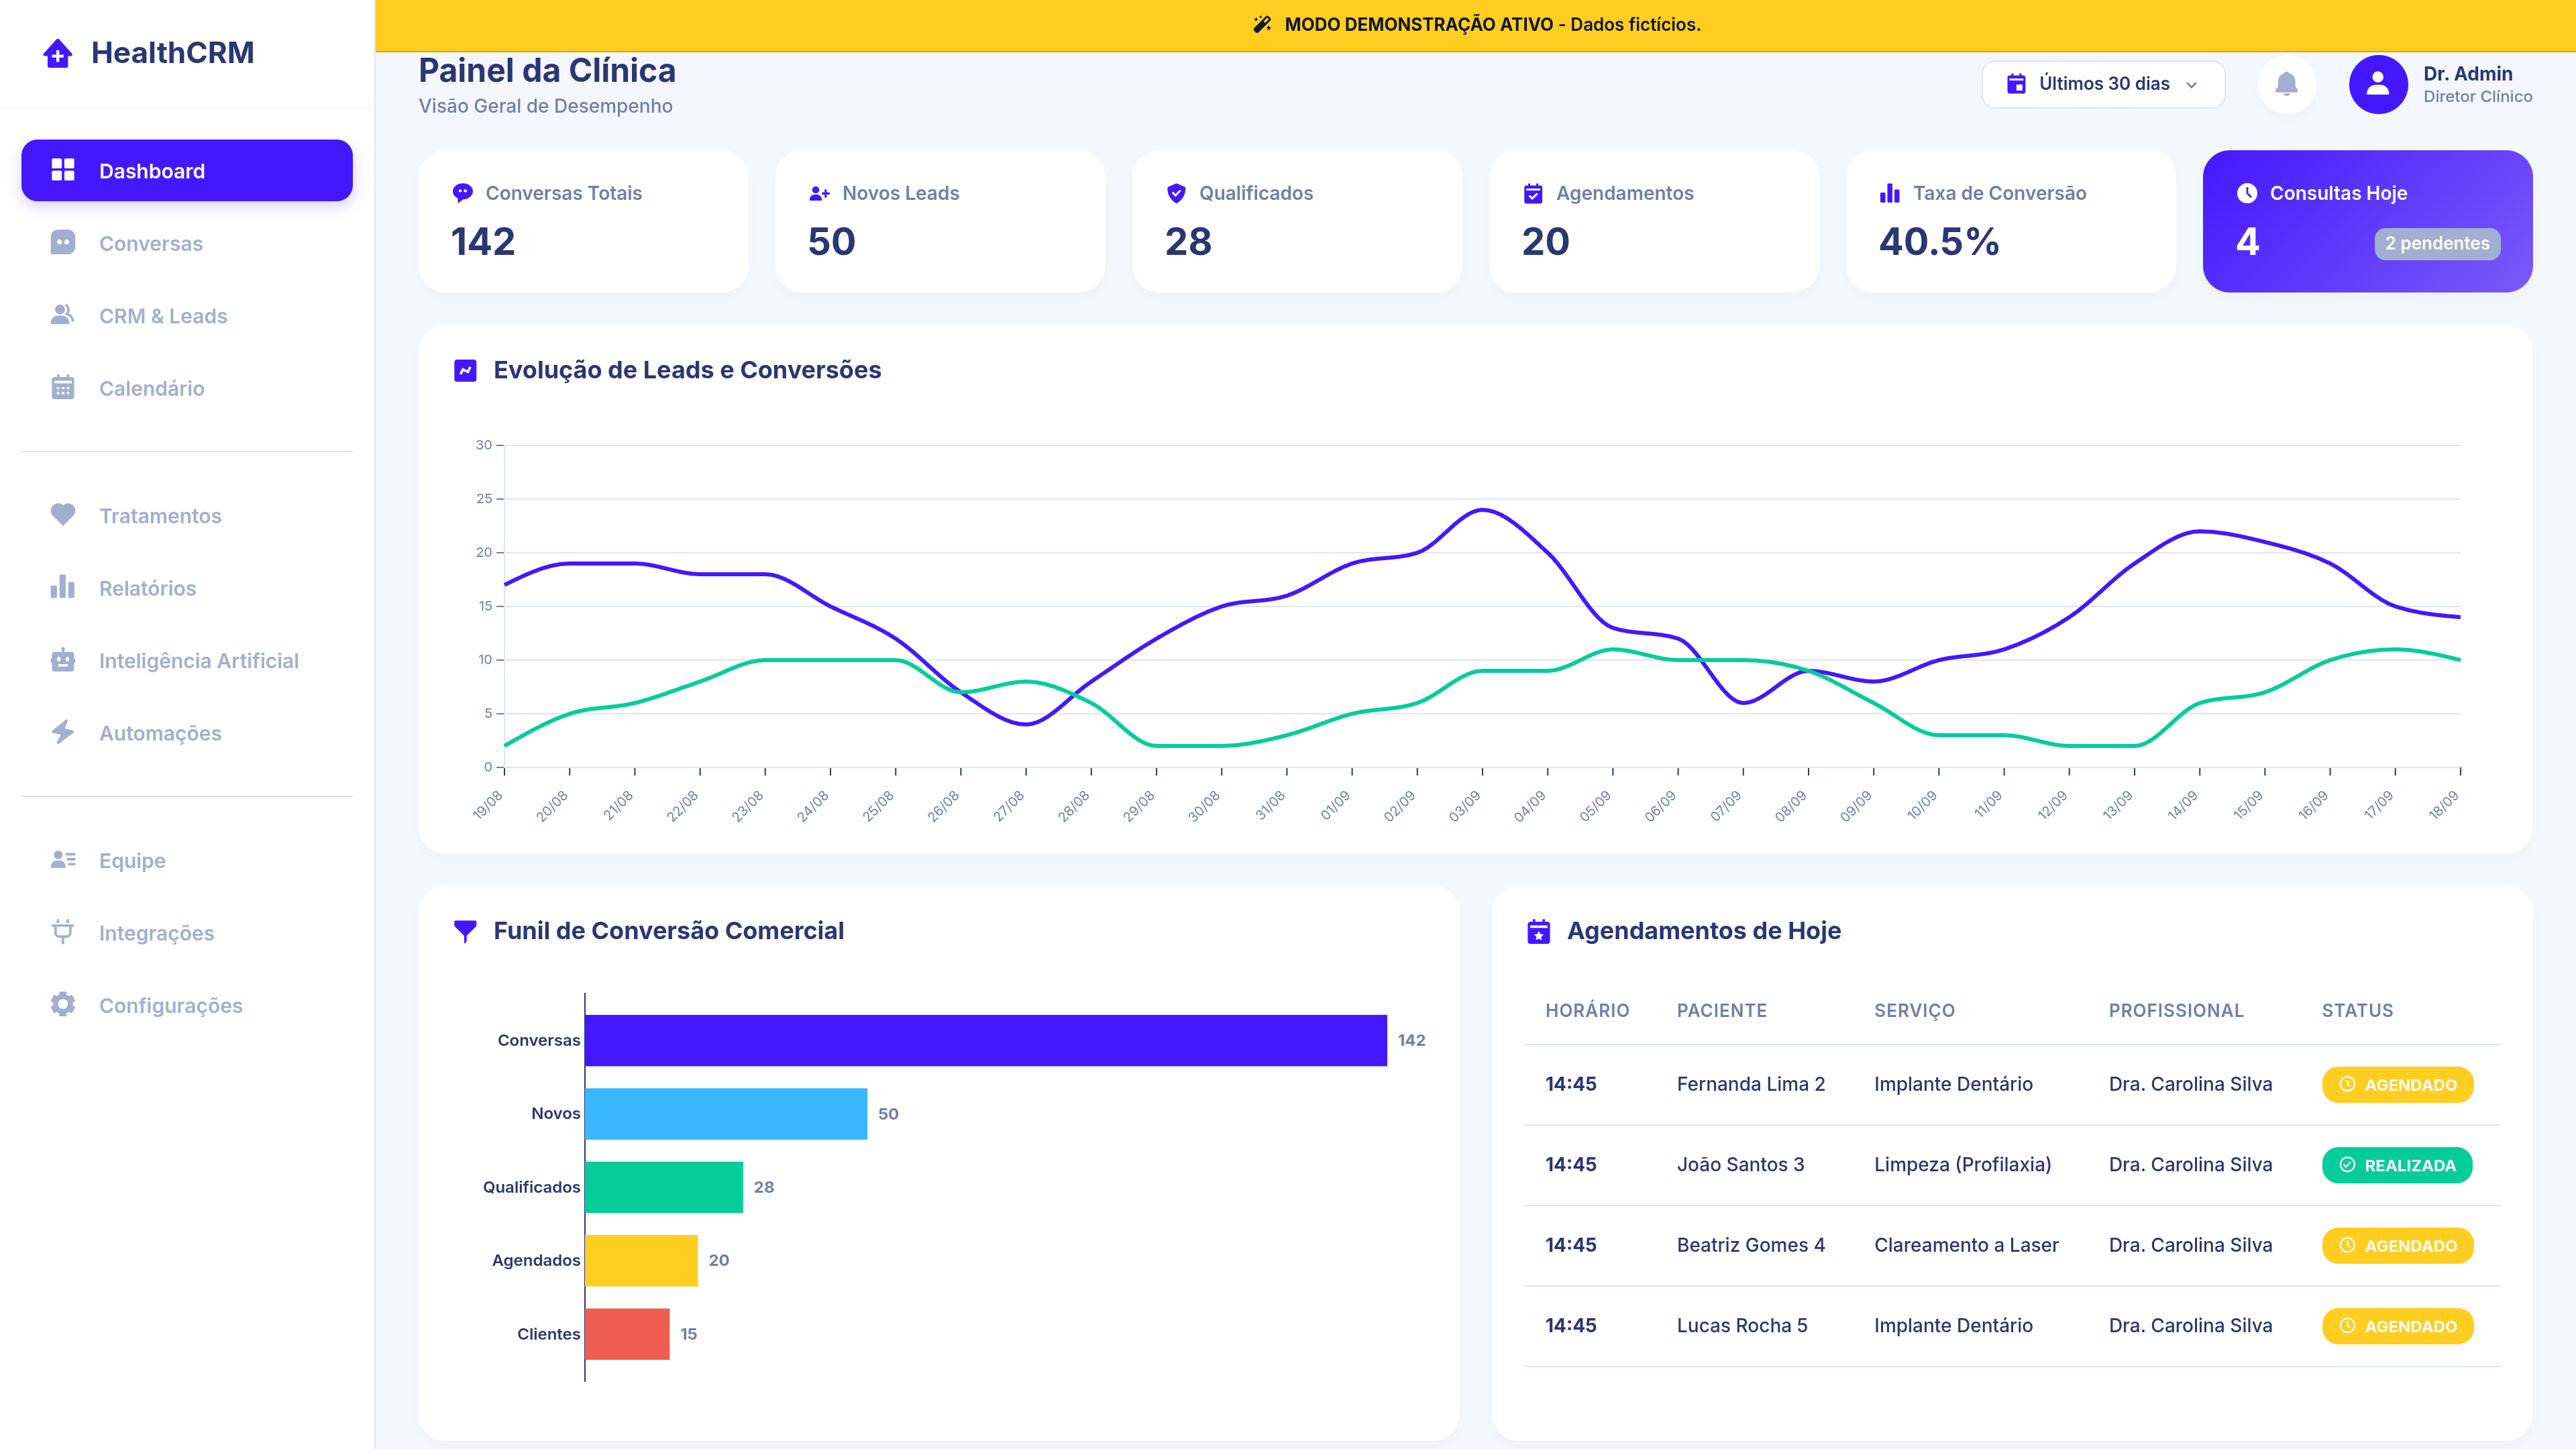Click AGENDADO status for Beatriz Gomes 4
2576x1449 pixels.
click(x=2397, y=1246)
